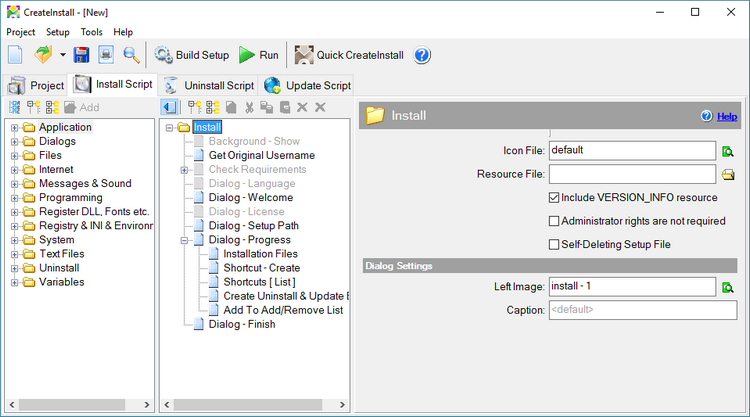Select Get Original Username in the script
Image resolution: width=750 pixels, height=417 pixels.
262,155
